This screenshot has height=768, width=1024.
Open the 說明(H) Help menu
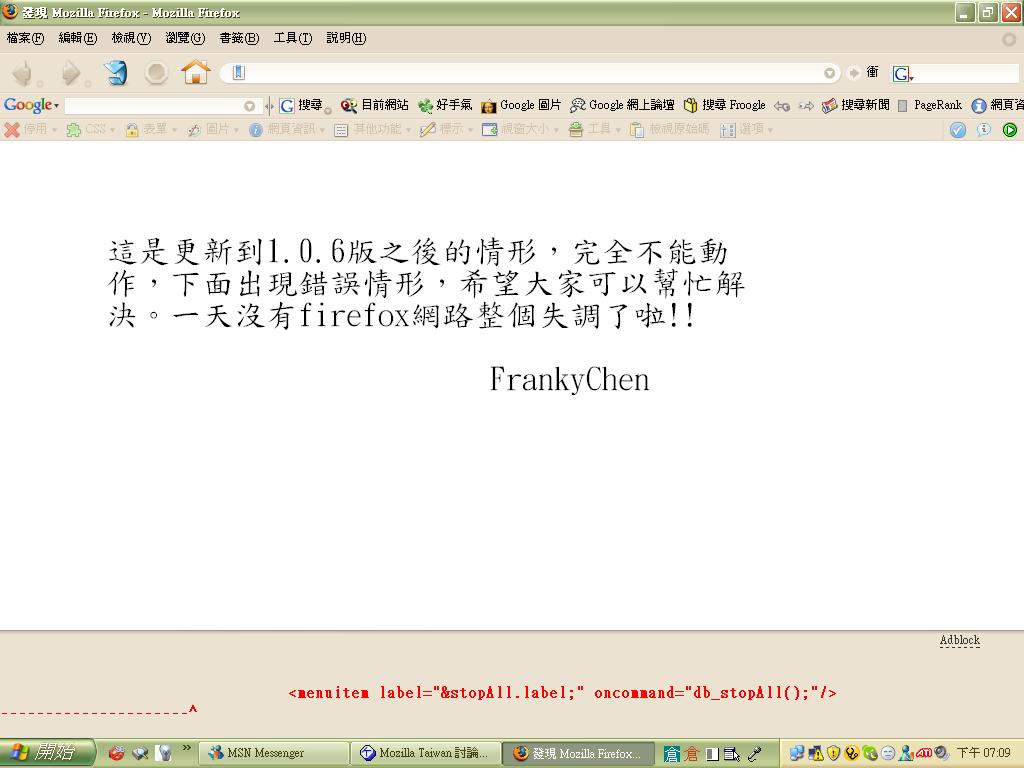click(x=346, y=38)
